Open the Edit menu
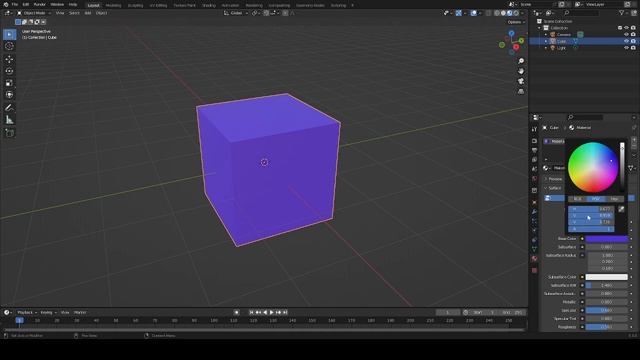Screen dimensions: 640x360 click(26, 4)
